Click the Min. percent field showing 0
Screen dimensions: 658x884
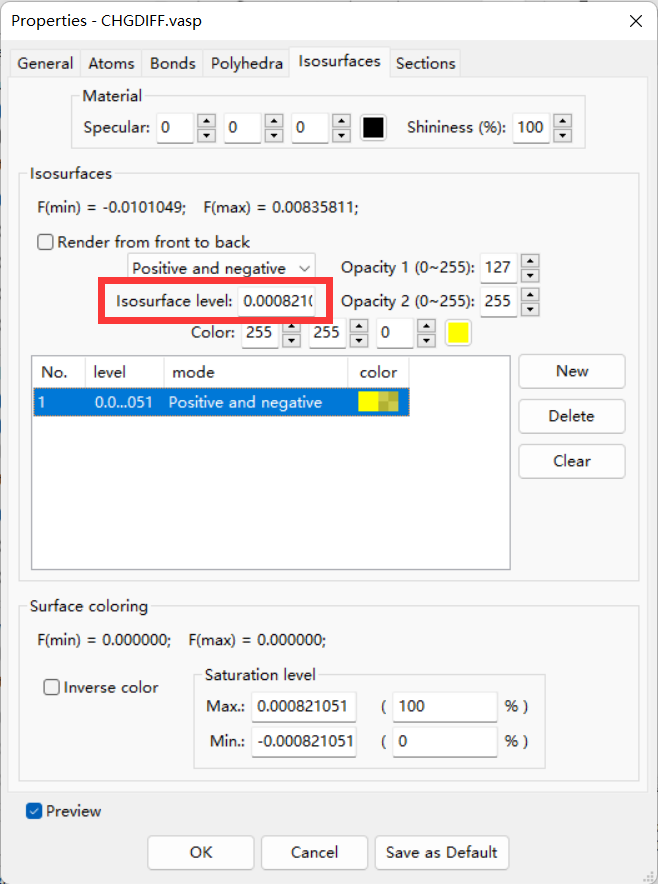tap(445, 741)
